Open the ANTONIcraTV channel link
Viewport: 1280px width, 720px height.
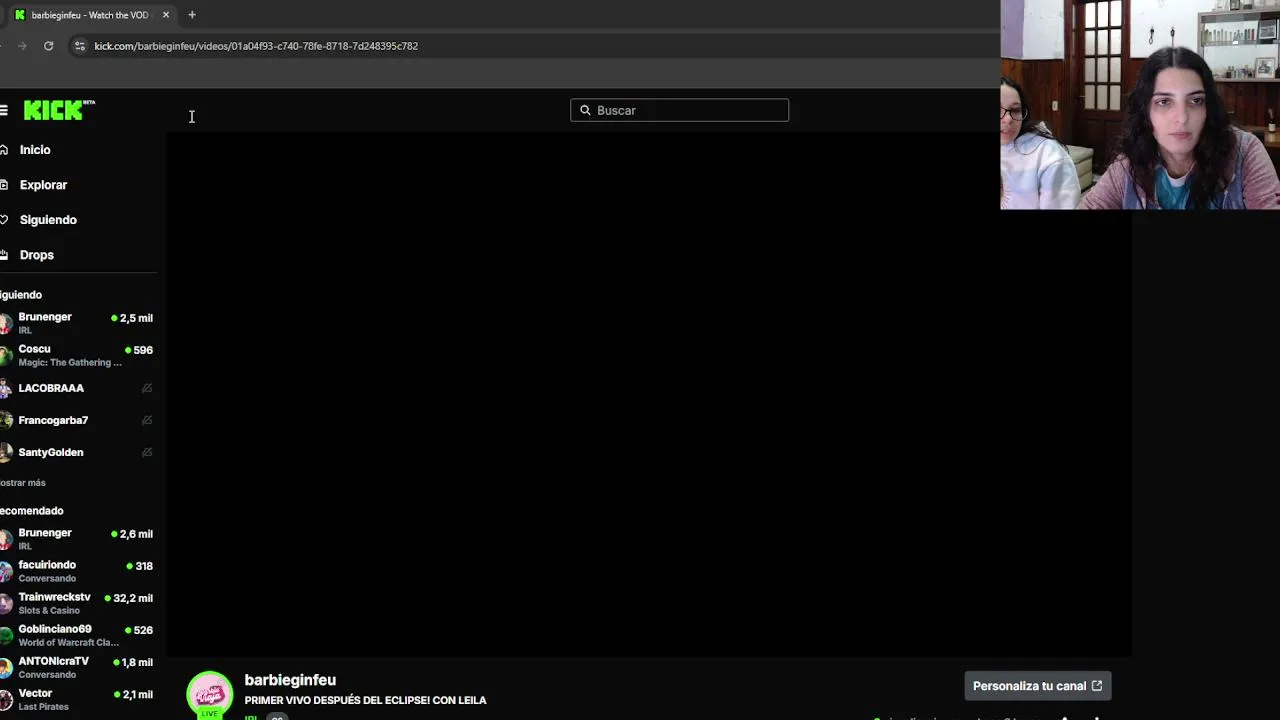54,661
